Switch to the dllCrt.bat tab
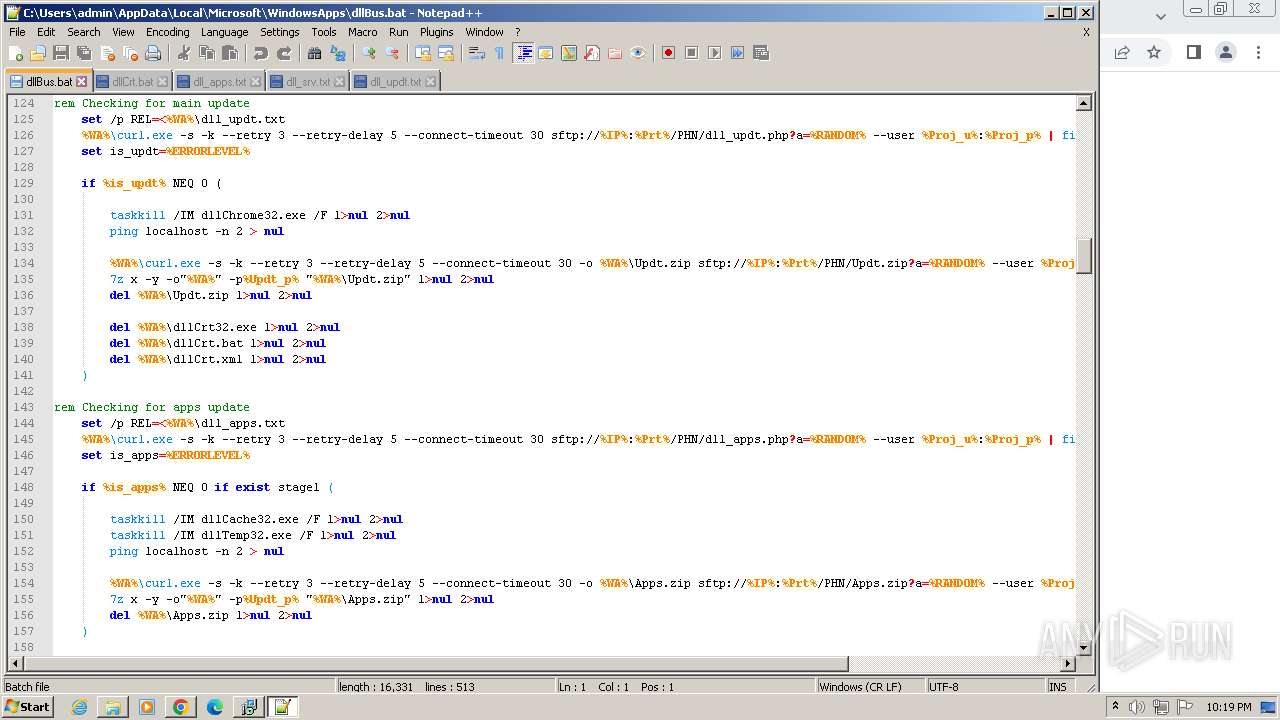This screenshot has width=1280, height=720. 132,82
